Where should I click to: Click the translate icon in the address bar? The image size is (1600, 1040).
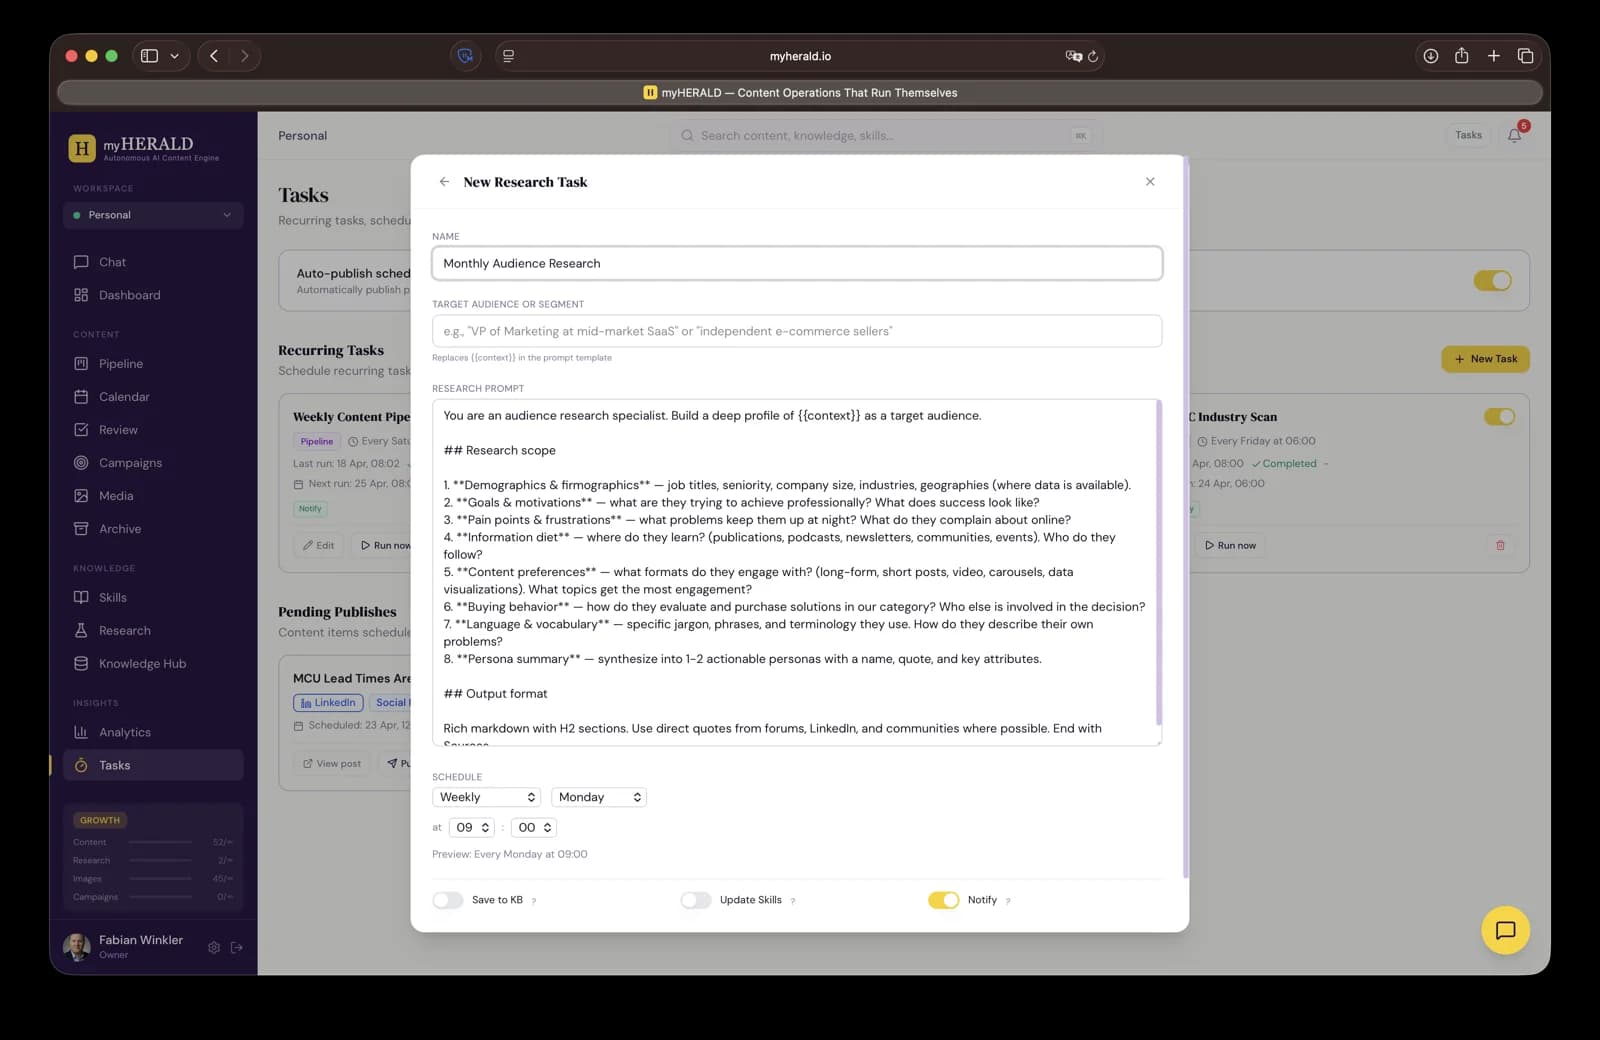[x=1074, y=56]
